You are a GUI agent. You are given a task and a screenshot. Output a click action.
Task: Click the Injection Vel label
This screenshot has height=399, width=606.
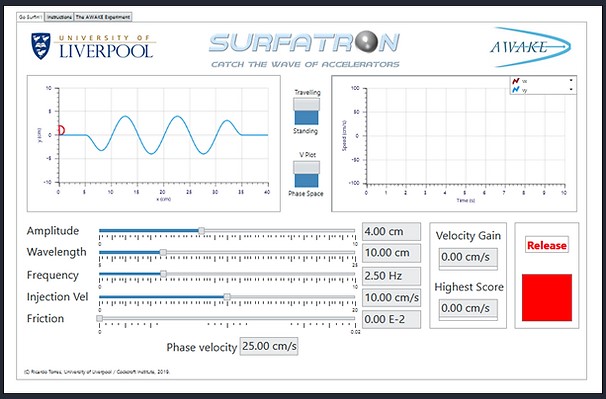58,297
